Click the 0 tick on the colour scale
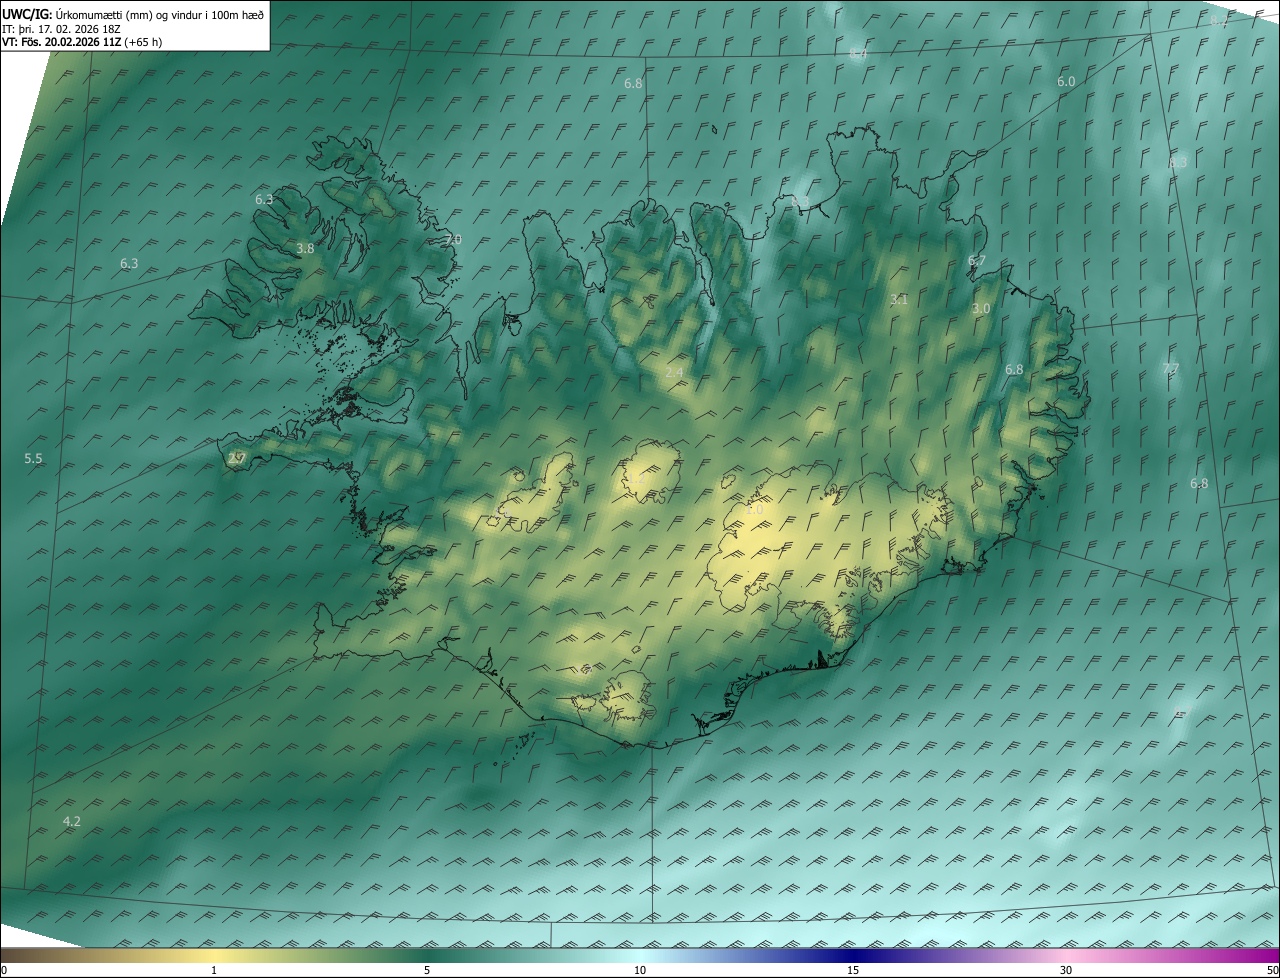 point(4,970)
